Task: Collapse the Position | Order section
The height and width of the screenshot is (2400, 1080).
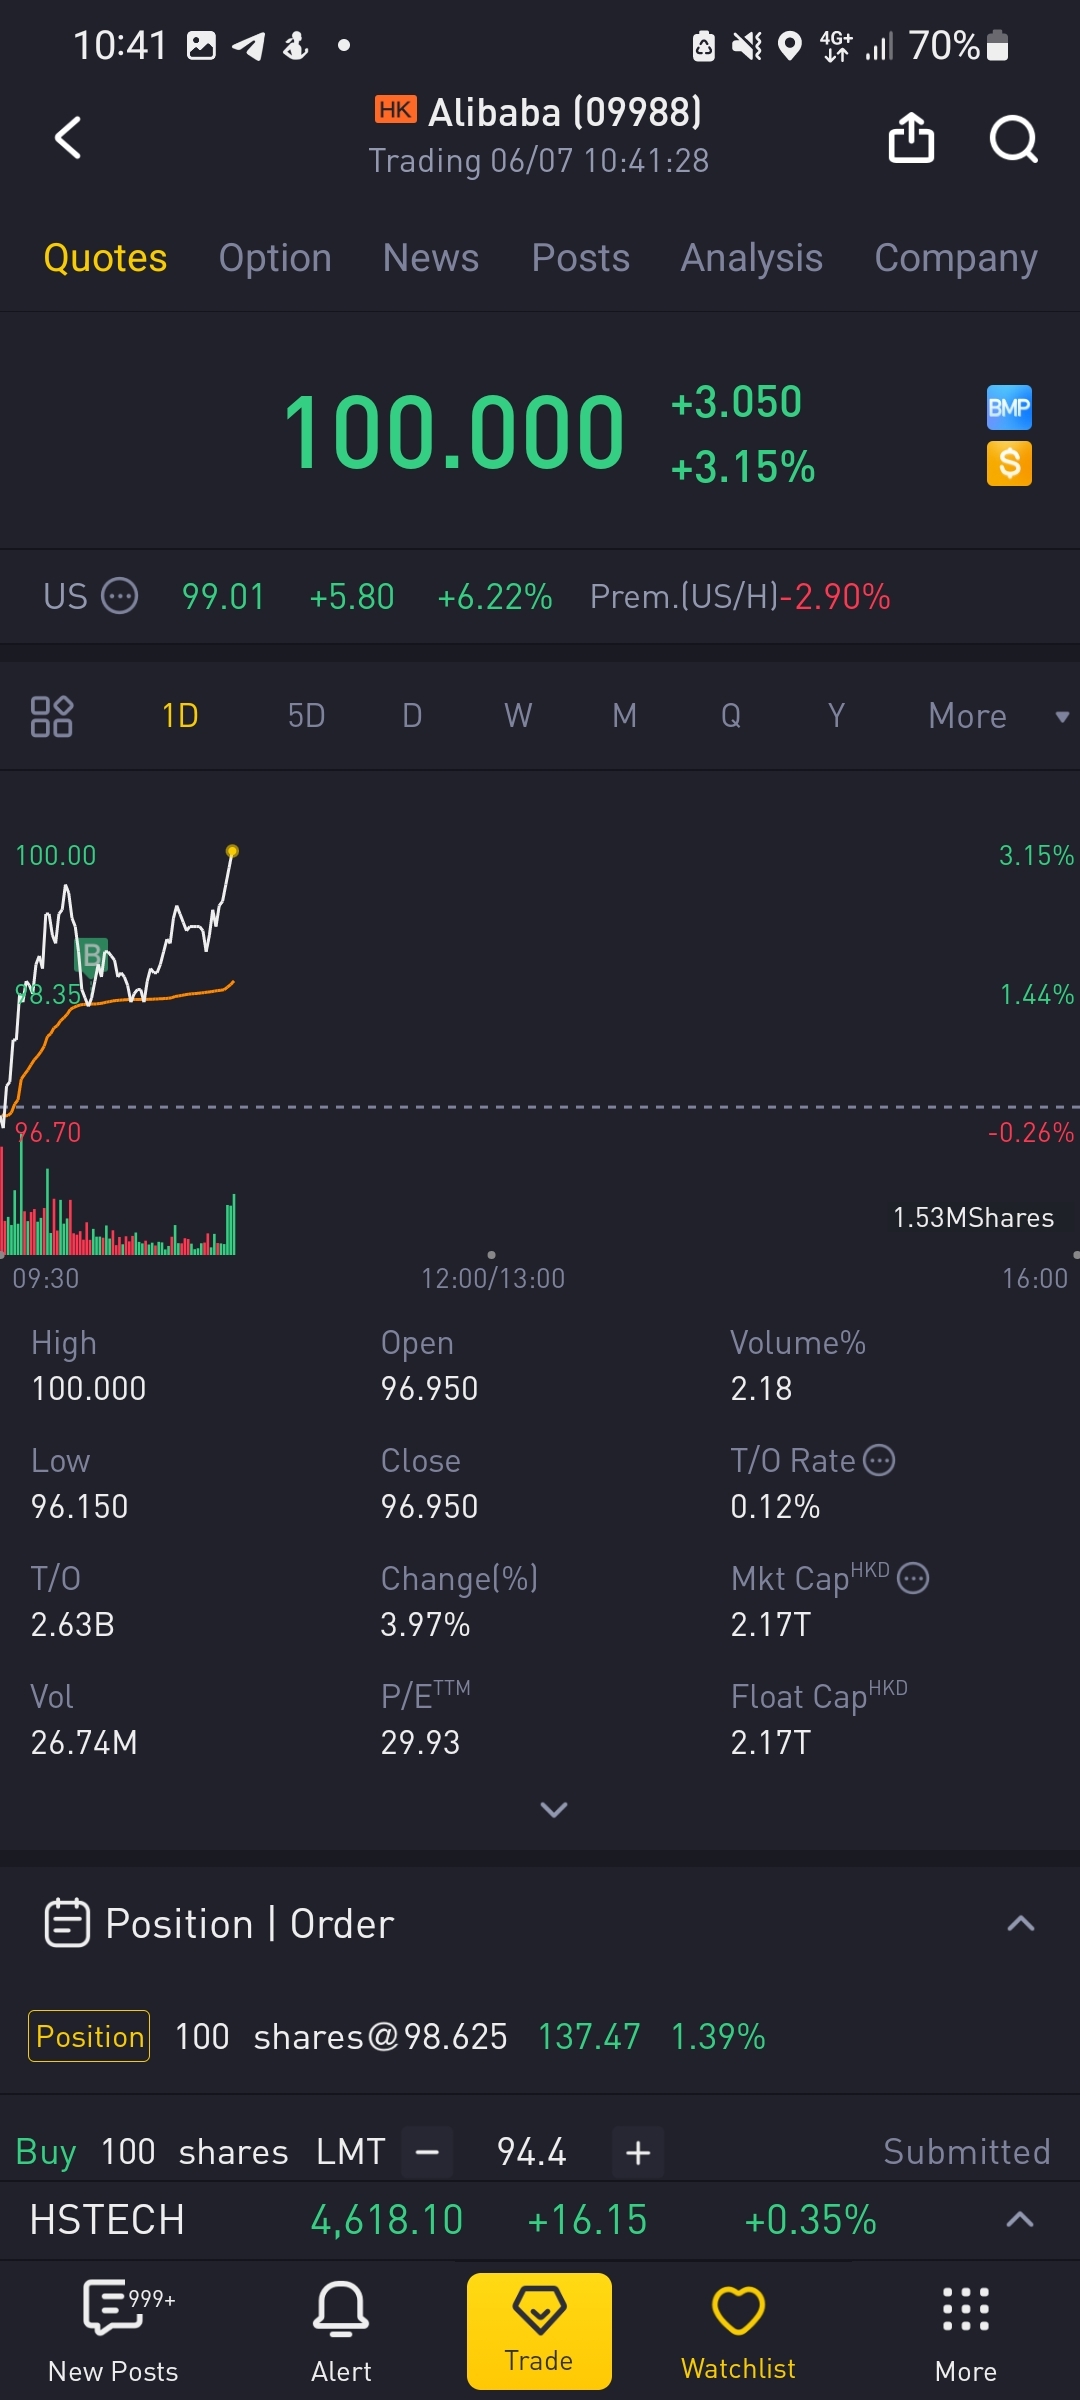Action: (1020, 1923)
